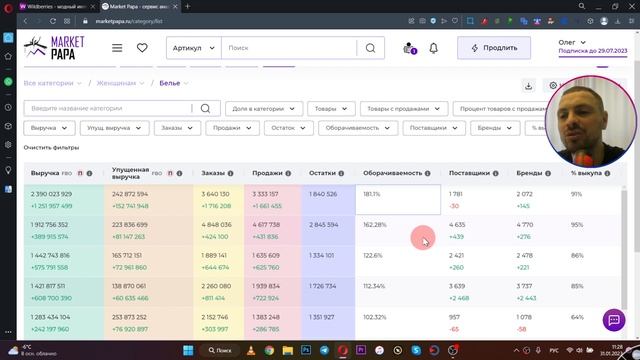Open new browser tab with plus button
This screenshot has height=360, width=640.
click(x=188, y=7)
